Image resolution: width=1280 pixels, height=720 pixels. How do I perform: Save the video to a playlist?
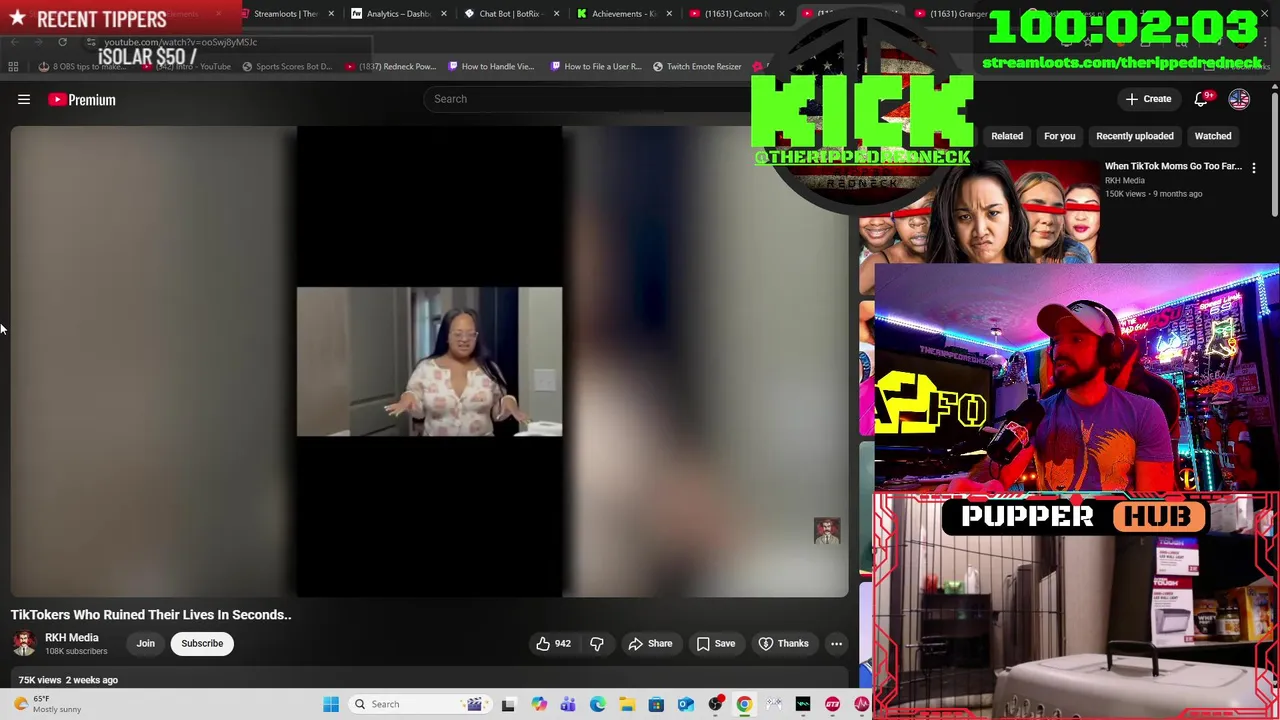pos(716,643)
